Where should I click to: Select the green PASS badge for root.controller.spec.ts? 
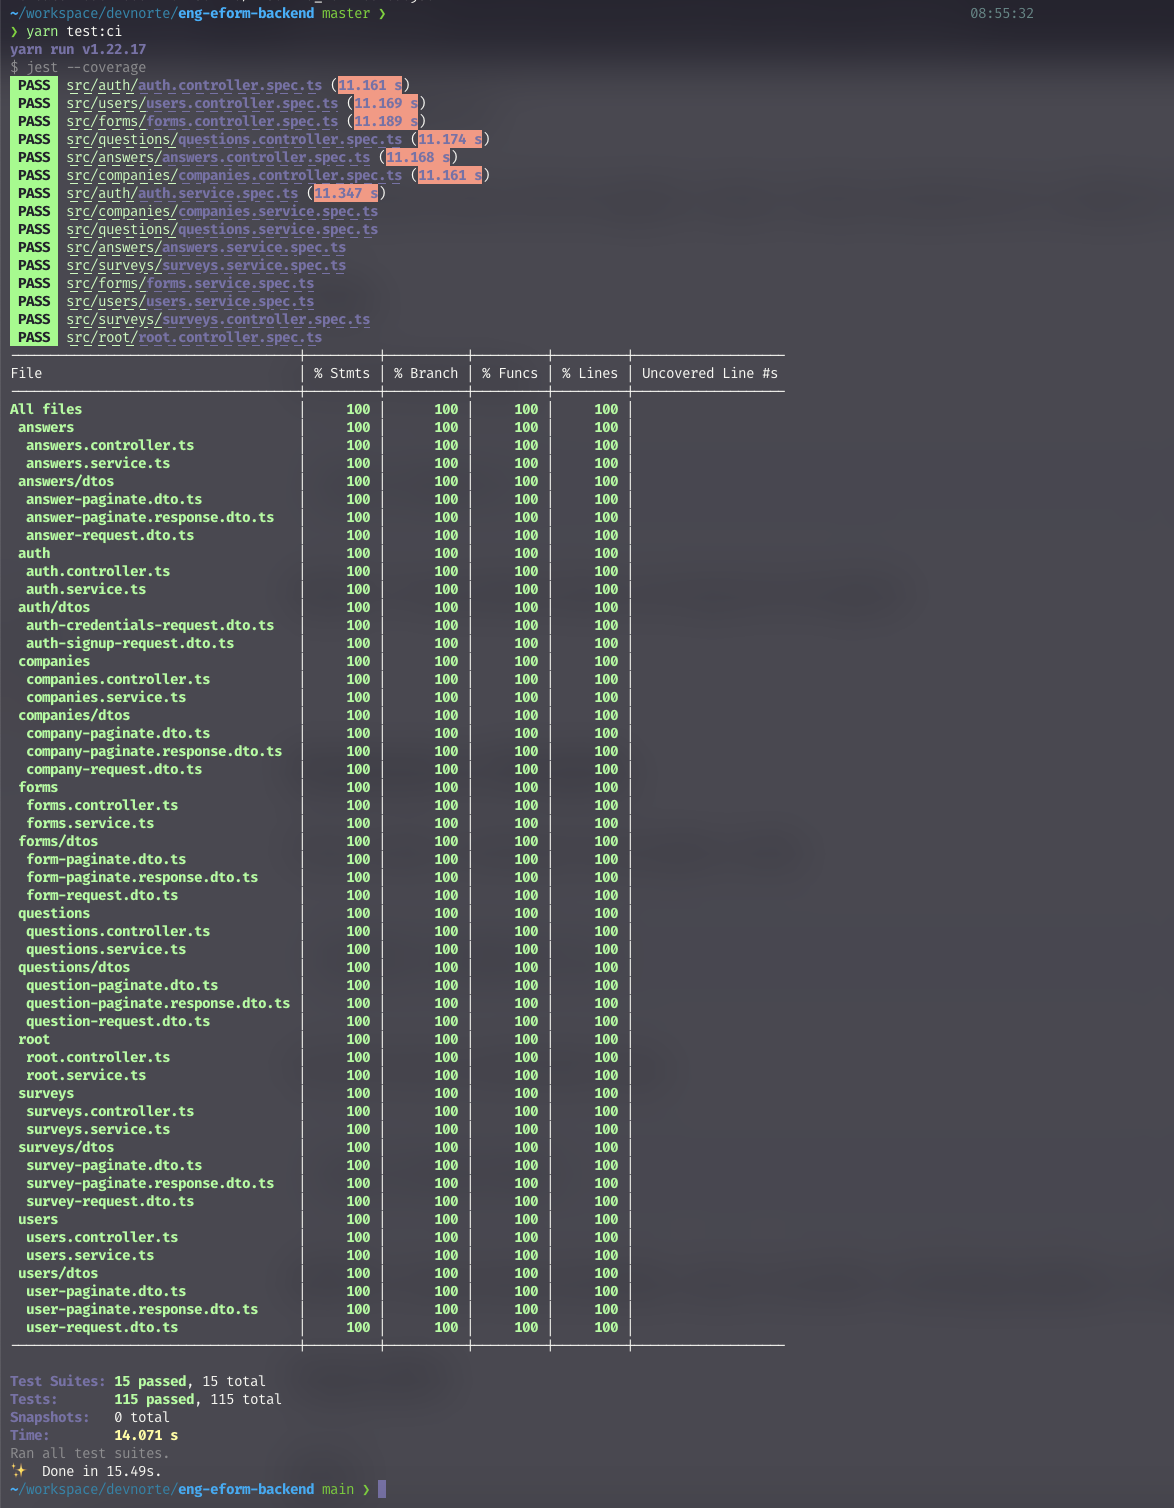point(33,337)
